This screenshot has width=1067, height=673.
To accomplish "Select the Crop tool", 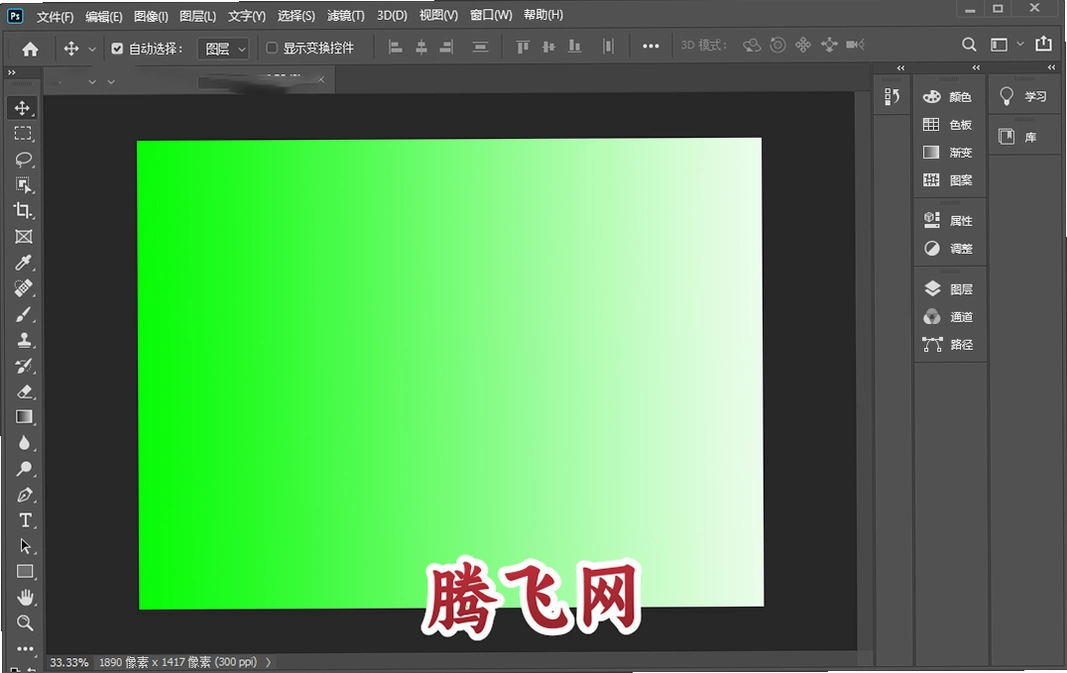I will [x=23, y=211].
